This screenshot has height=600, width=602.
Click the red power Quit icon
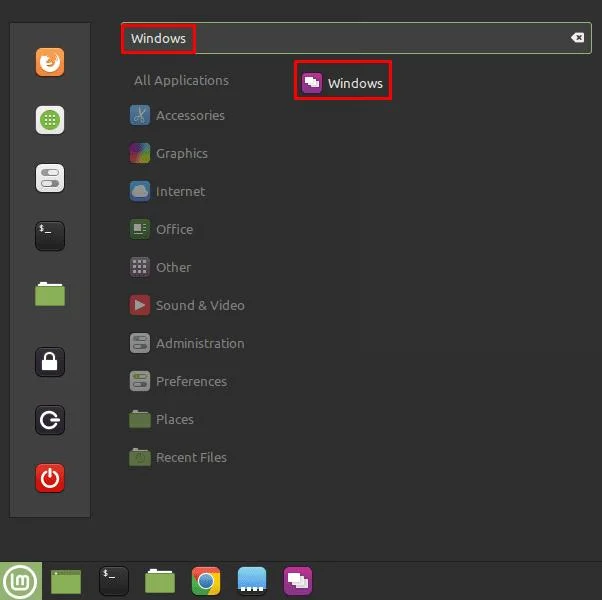click(x=50, y=478)
